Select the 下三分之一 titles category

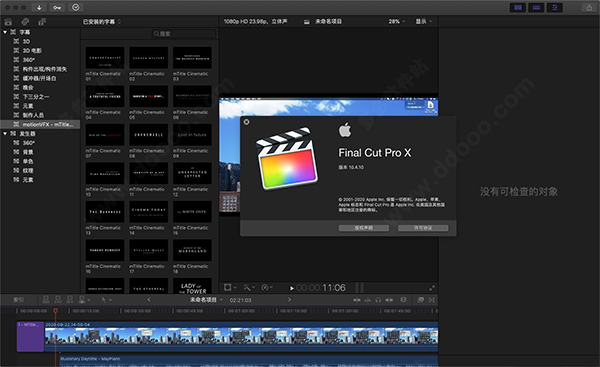tap(40, 97)
